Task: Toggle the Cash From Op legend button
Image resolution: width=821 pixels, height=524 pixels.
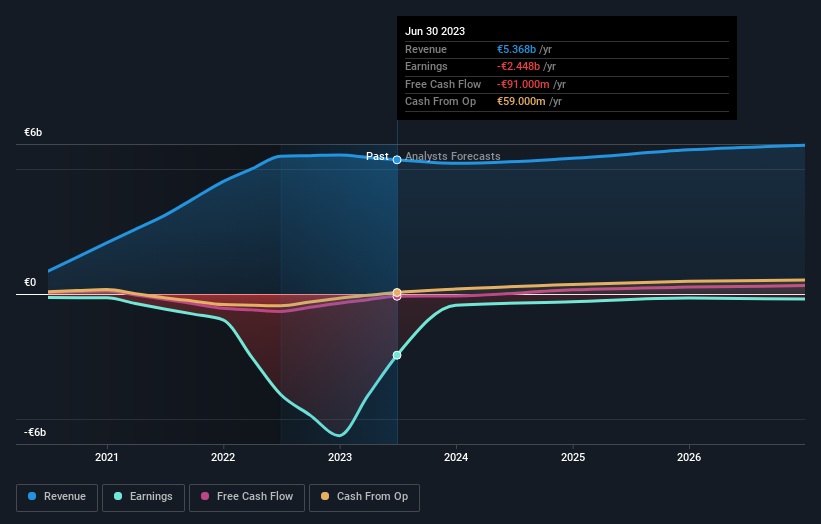Action: (364, 497)
